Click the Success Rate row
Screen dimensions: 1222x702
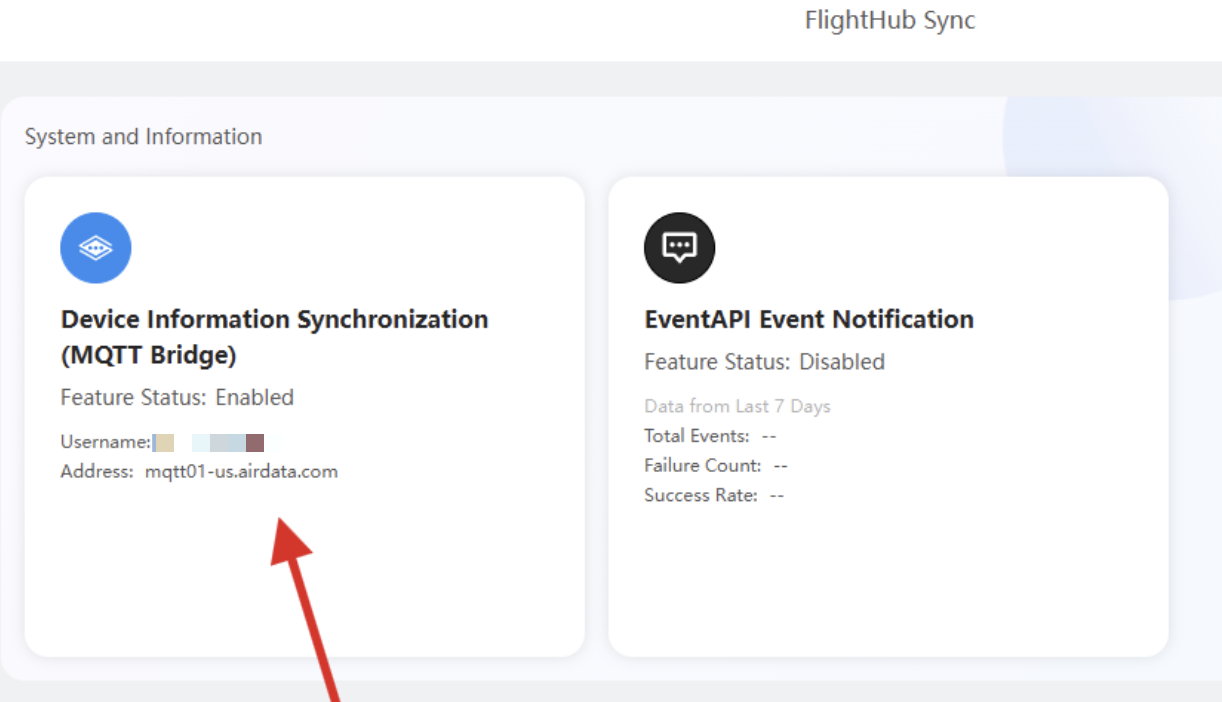[715, 495]
